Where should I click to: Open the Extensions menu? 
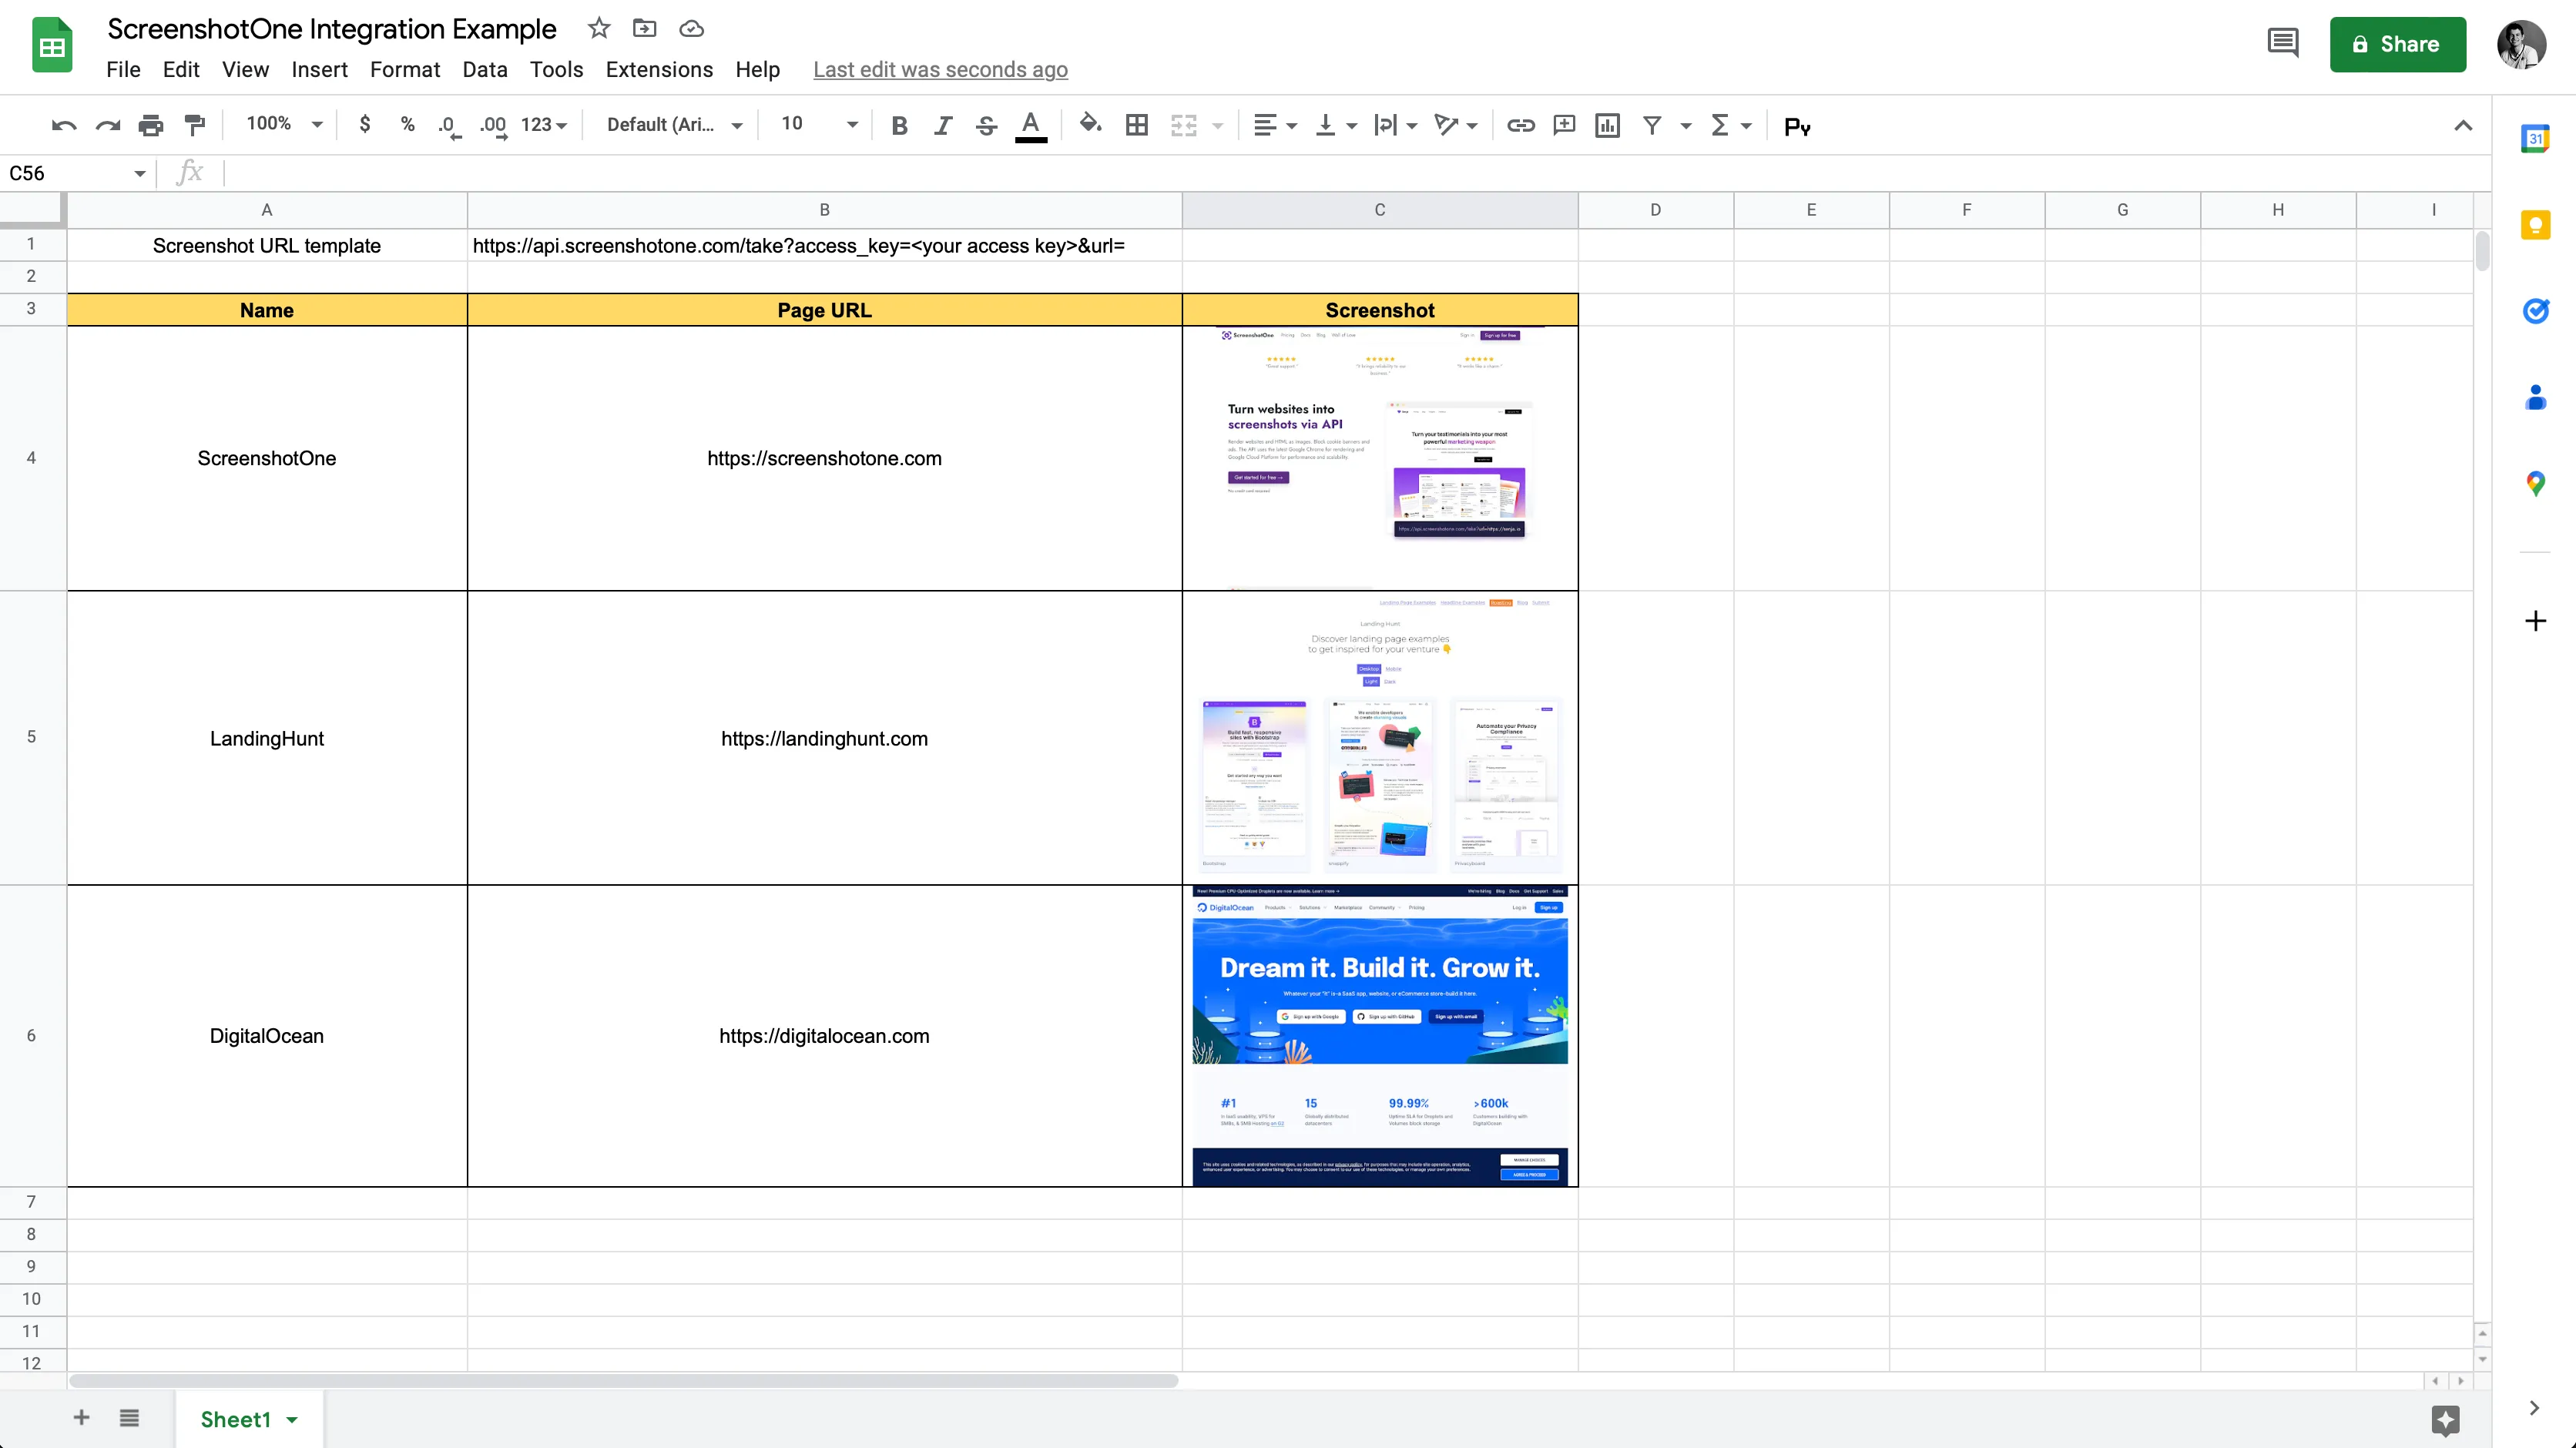pos(659,69)
